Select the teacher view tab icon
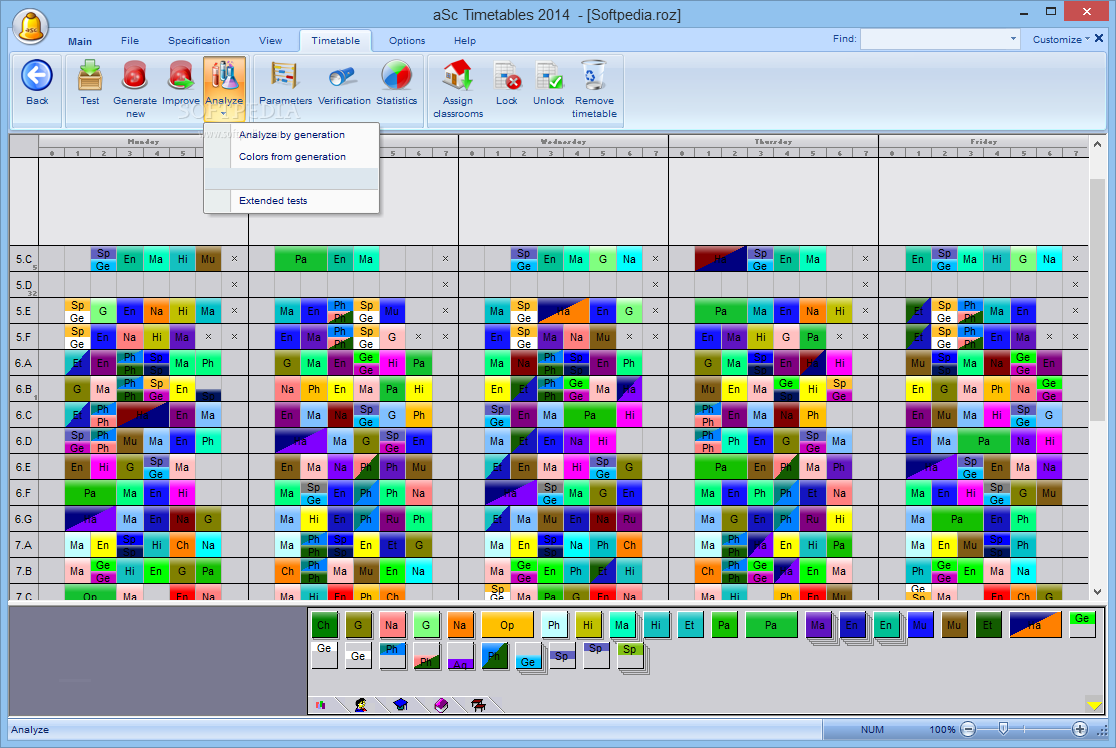The height and width of the screenshot is (748, 1116). (361, 705)
